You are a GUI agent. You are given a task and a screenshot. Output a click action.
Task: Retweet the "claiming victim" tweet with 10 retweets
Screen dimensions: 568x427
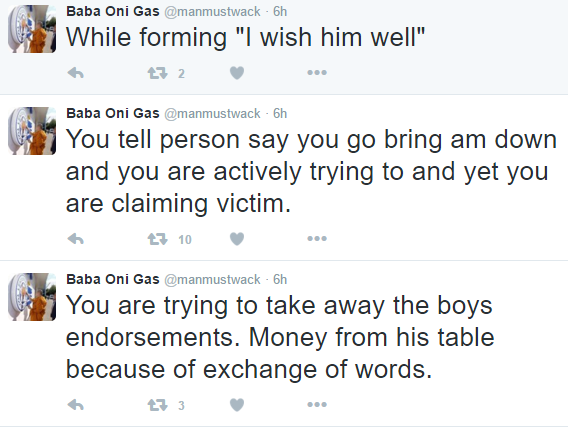[158, 239]
